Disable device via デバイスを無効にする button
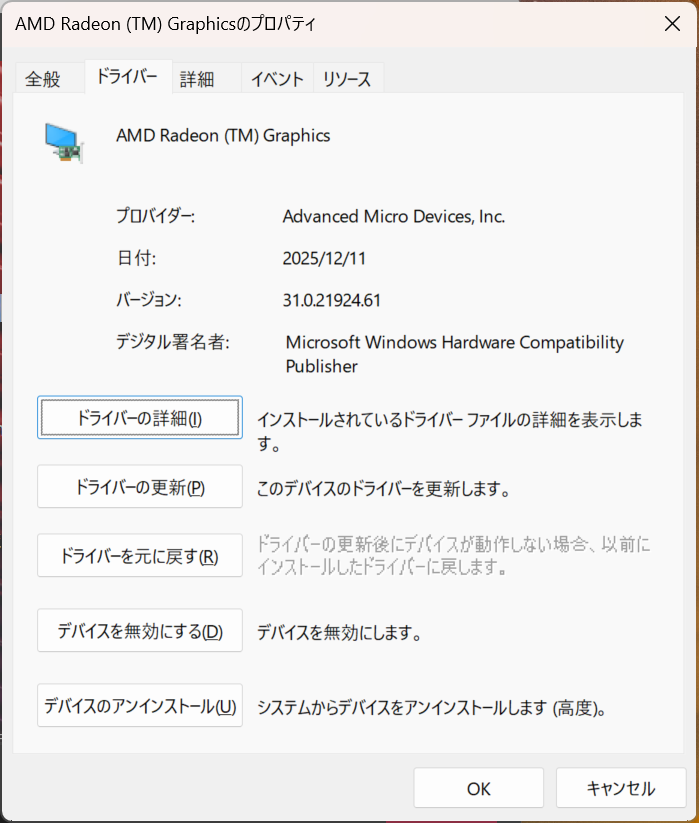This screenshot has height=823, width=699. point(140,631)
